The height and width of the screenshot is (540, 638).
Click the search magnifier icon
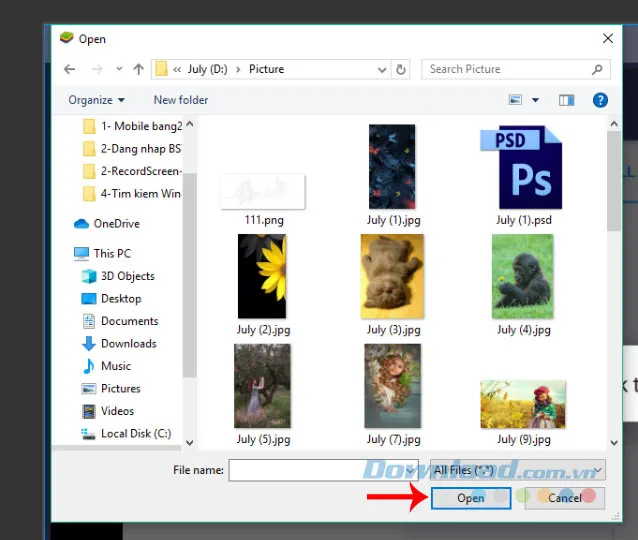[x=597, y=69]
